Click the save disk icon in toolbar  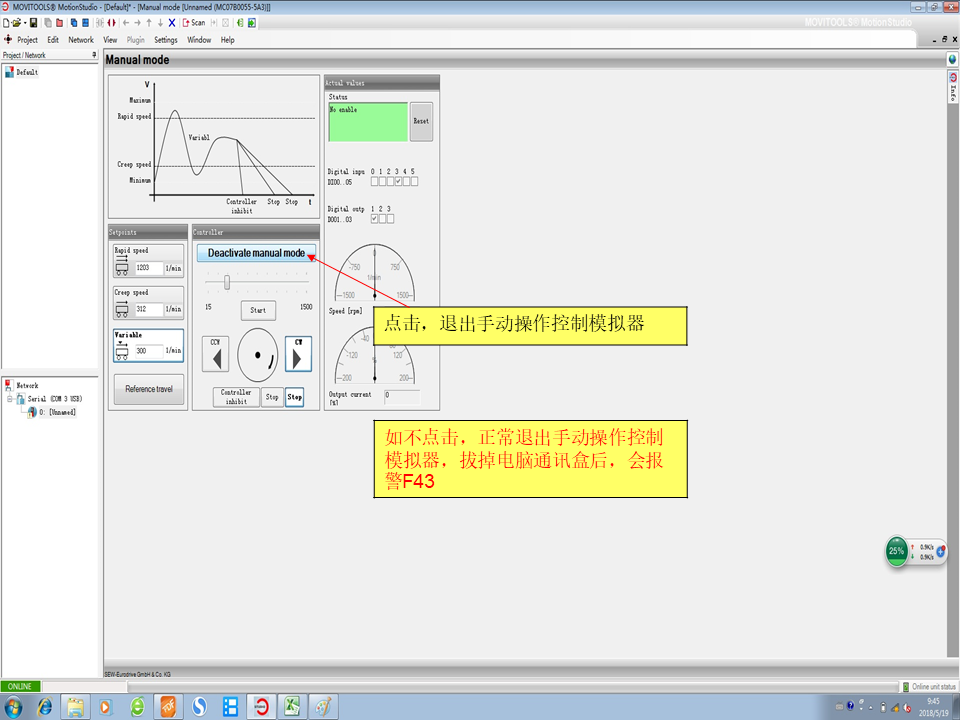click(x=34, y=22)
